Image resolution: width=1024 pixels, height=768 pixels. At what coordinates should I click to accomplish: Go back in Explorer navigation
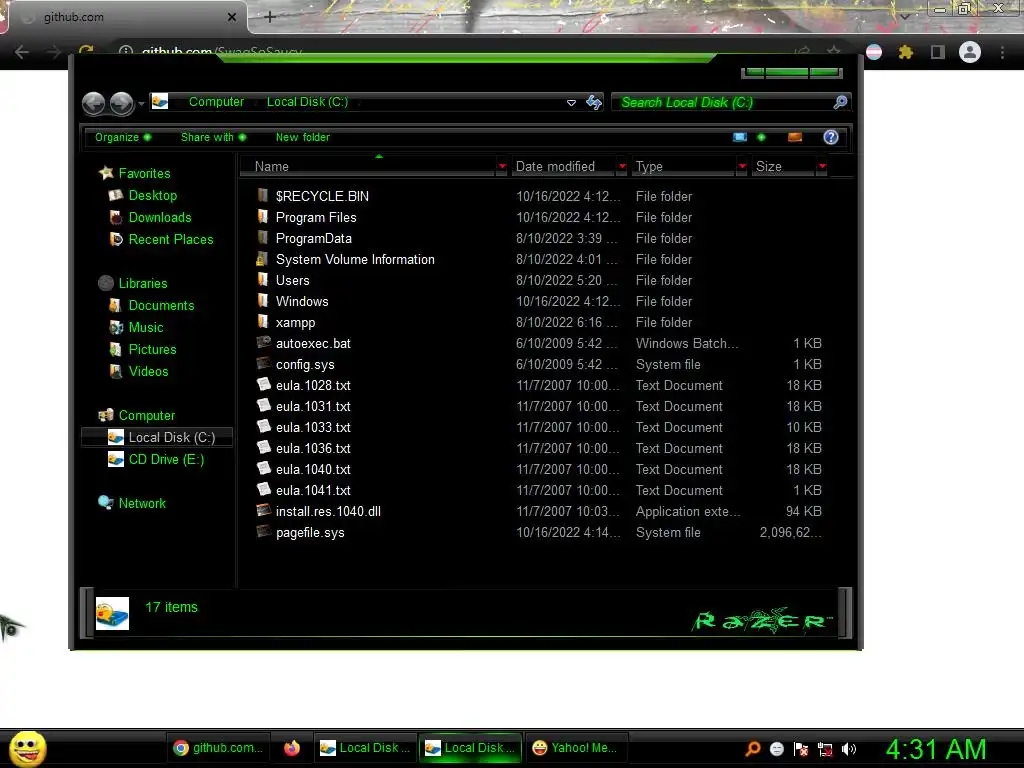(93, 103)
